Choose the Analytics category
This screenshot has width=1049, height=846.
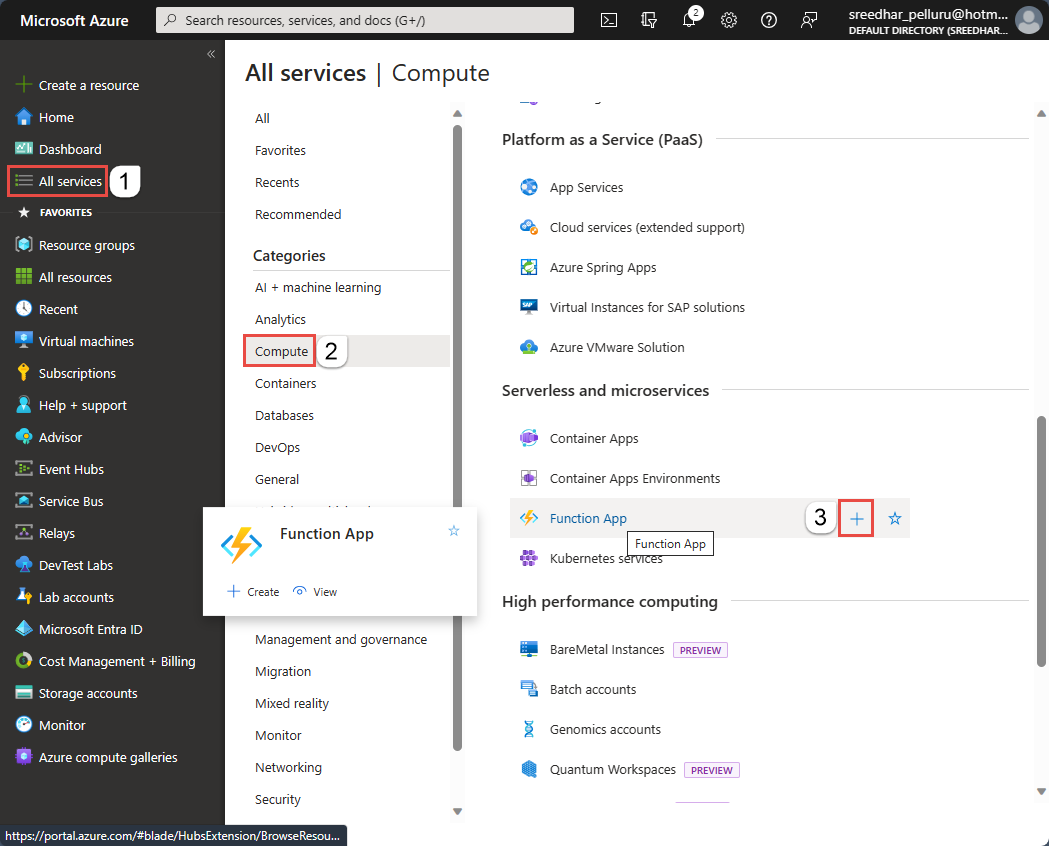click(280, 320)
